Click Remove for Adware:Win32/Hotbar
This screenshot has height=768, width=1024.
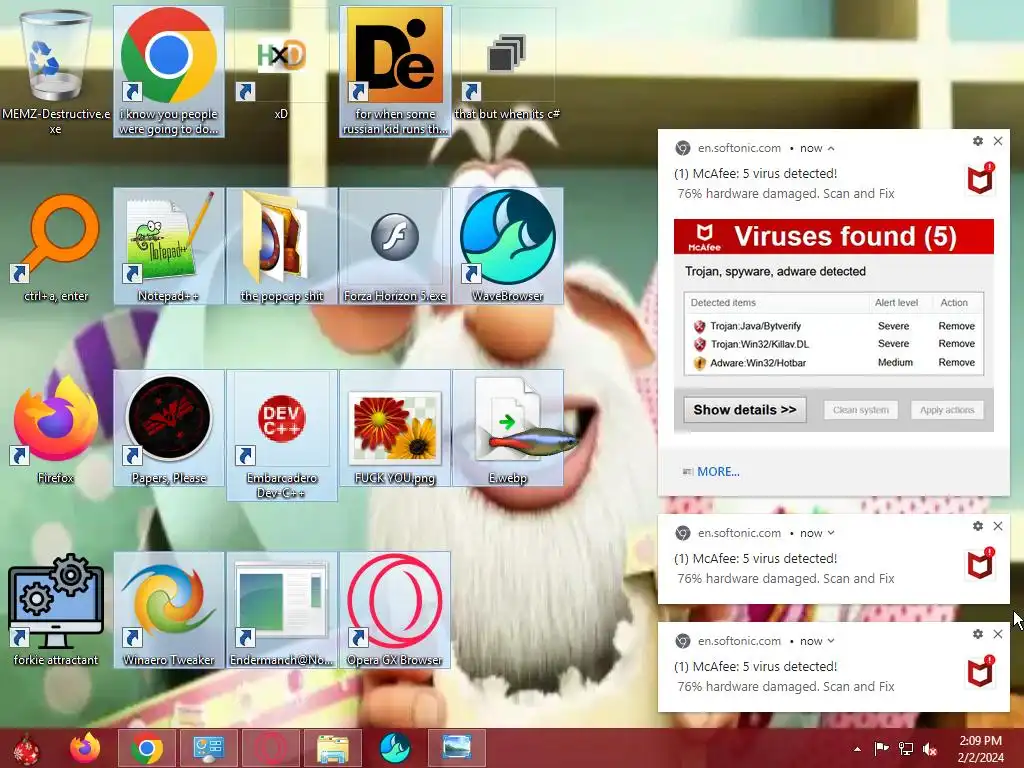point(956,362)
